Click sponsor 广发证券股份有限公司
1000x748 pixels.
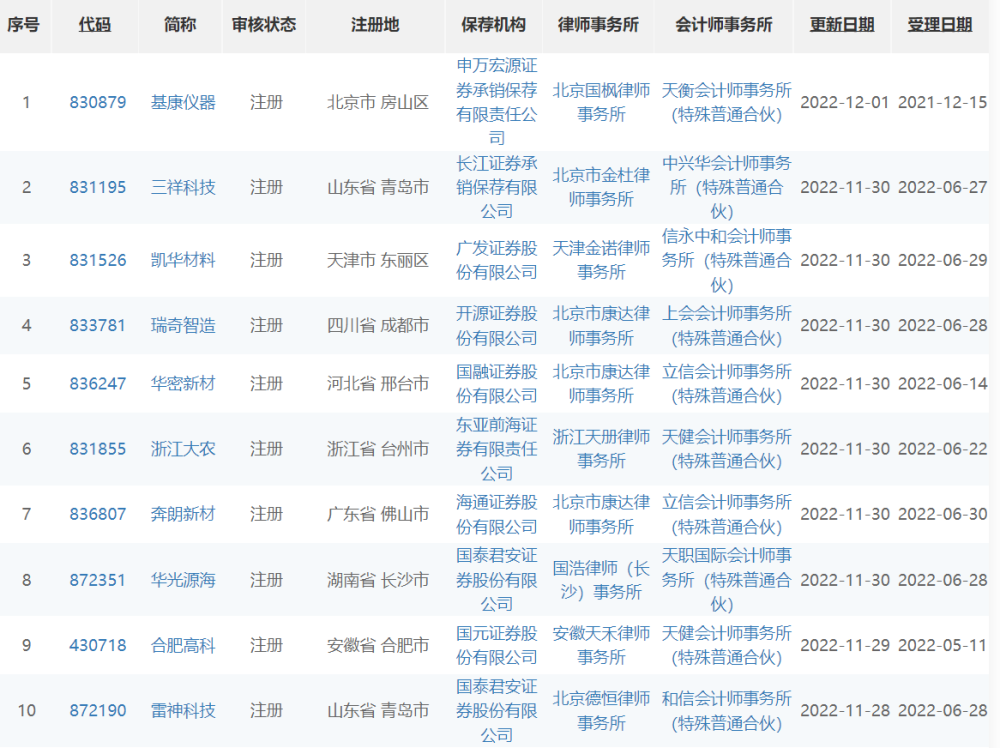point(497,260)
